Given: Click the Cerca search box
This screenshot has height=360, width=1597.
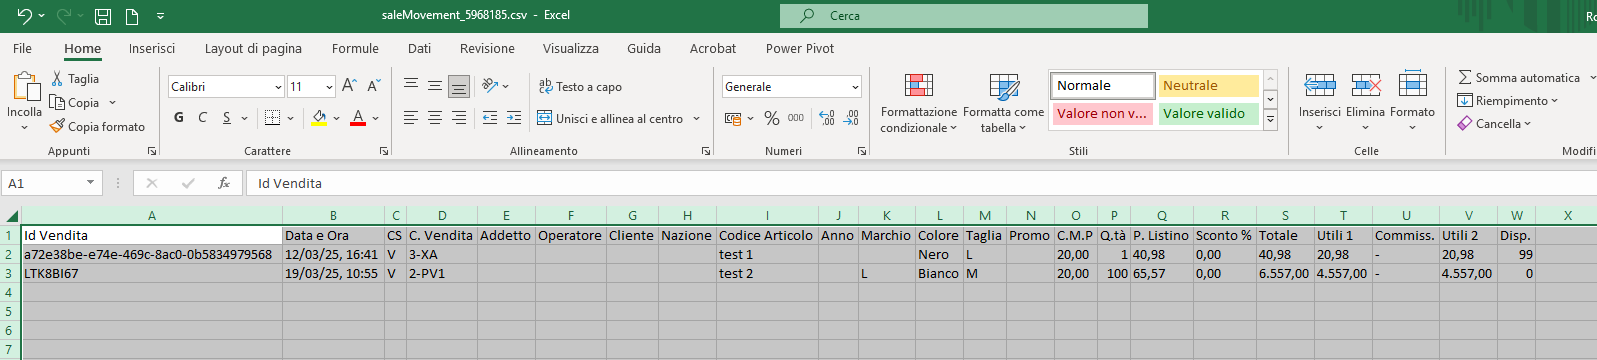Looking at the screenshot, I should click(964, 16).
